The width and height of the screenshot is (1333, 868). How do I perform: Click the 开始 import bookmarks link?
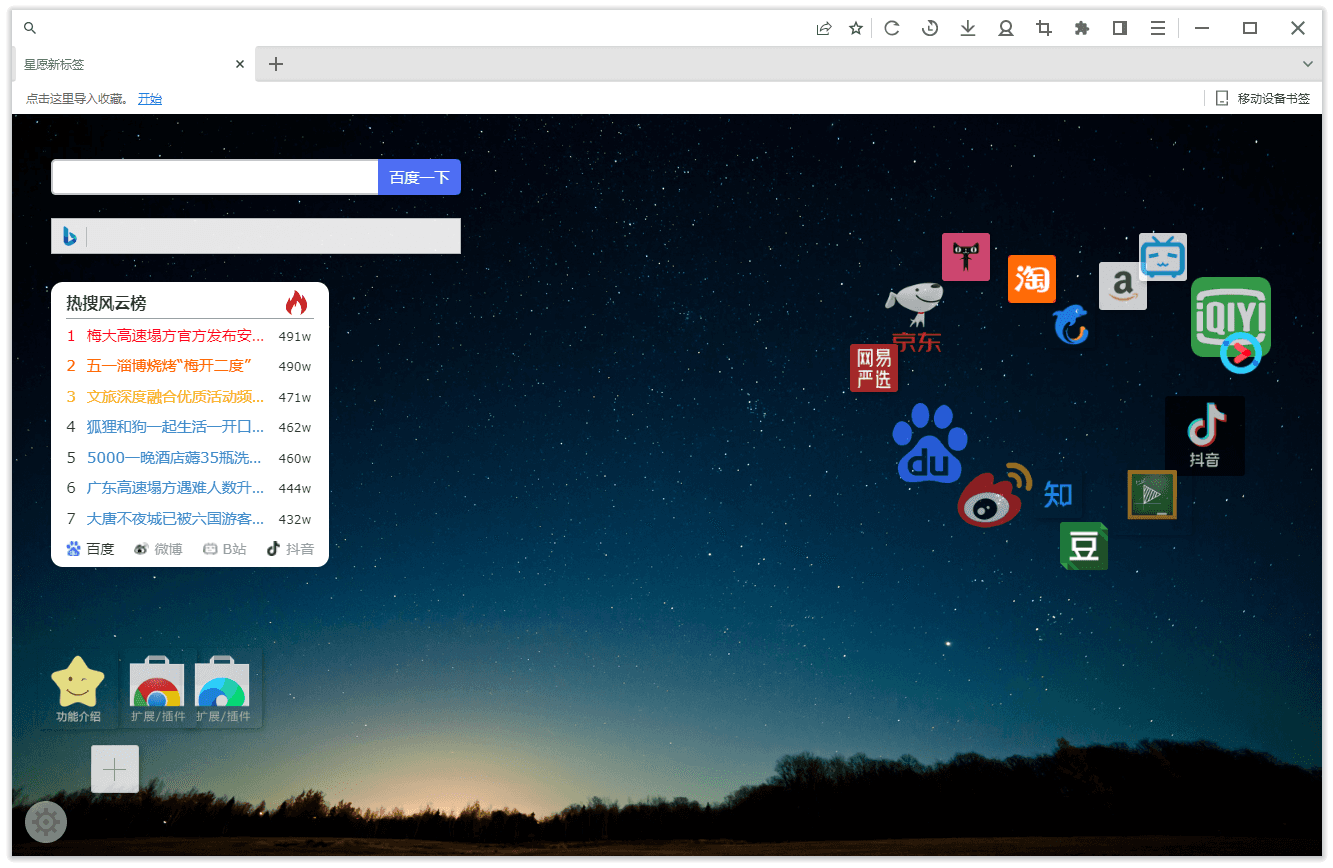click(150, 98)
